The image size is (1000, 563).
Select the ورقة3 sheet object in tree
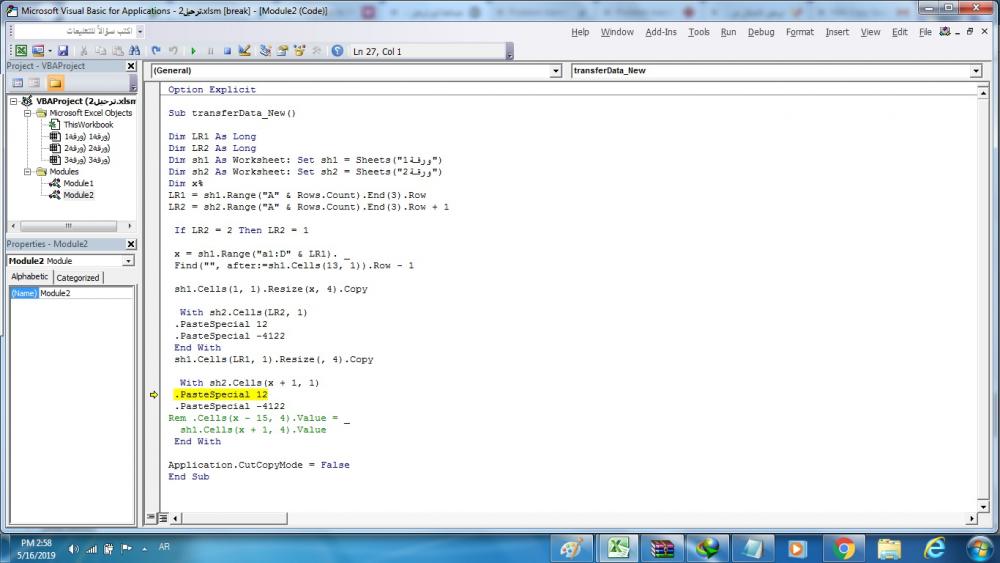87,159
